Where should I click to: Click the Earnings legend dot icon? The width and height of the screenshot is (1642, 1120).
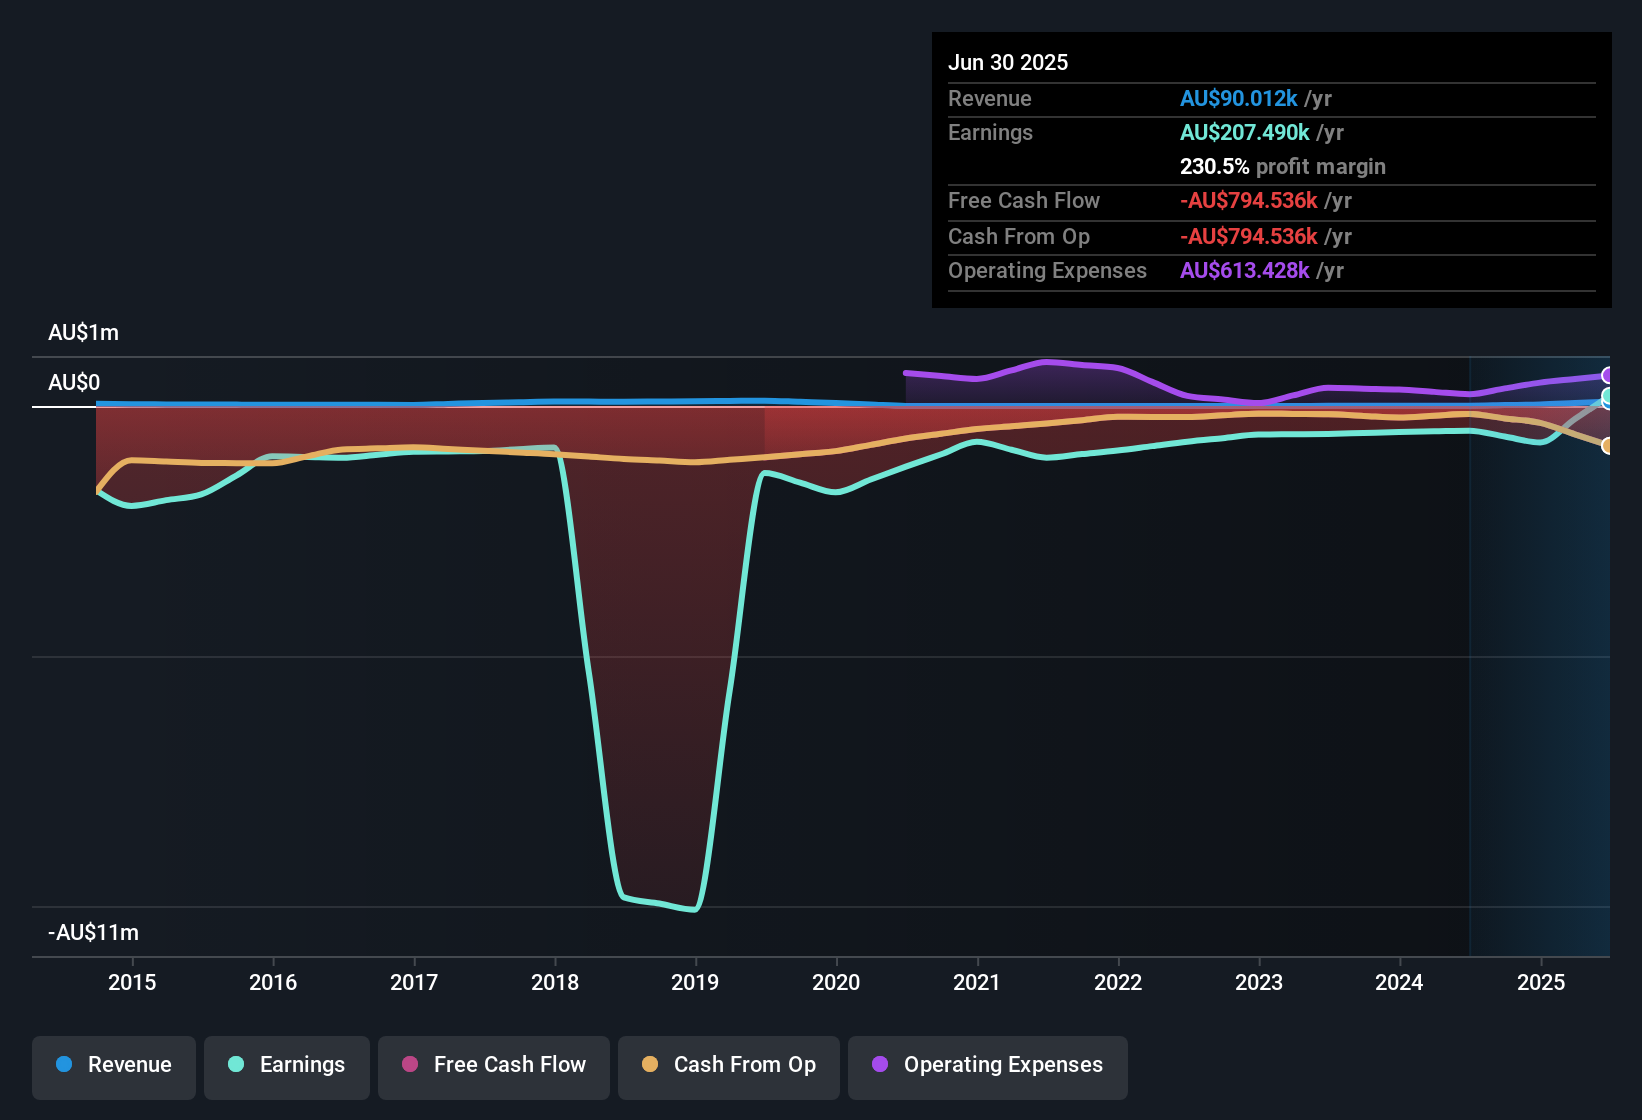pyautogui.click(x=236, y=1066)
